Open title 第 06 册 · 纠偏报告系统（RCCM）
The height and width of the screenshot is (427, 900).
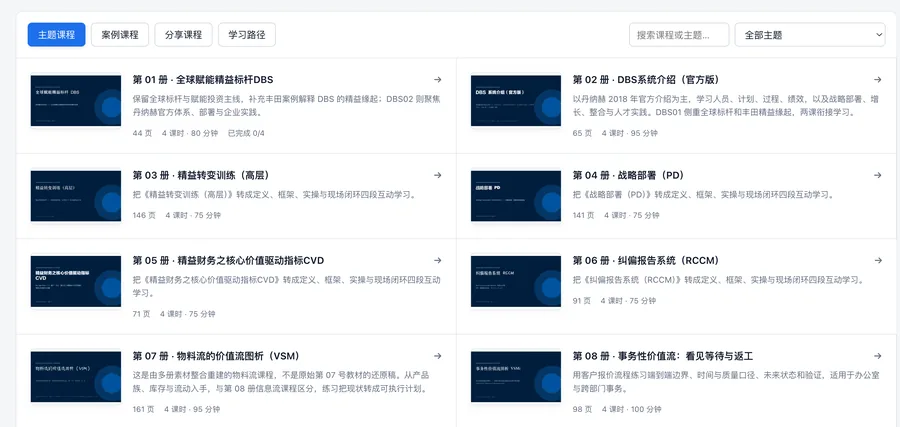coord(646,261)
